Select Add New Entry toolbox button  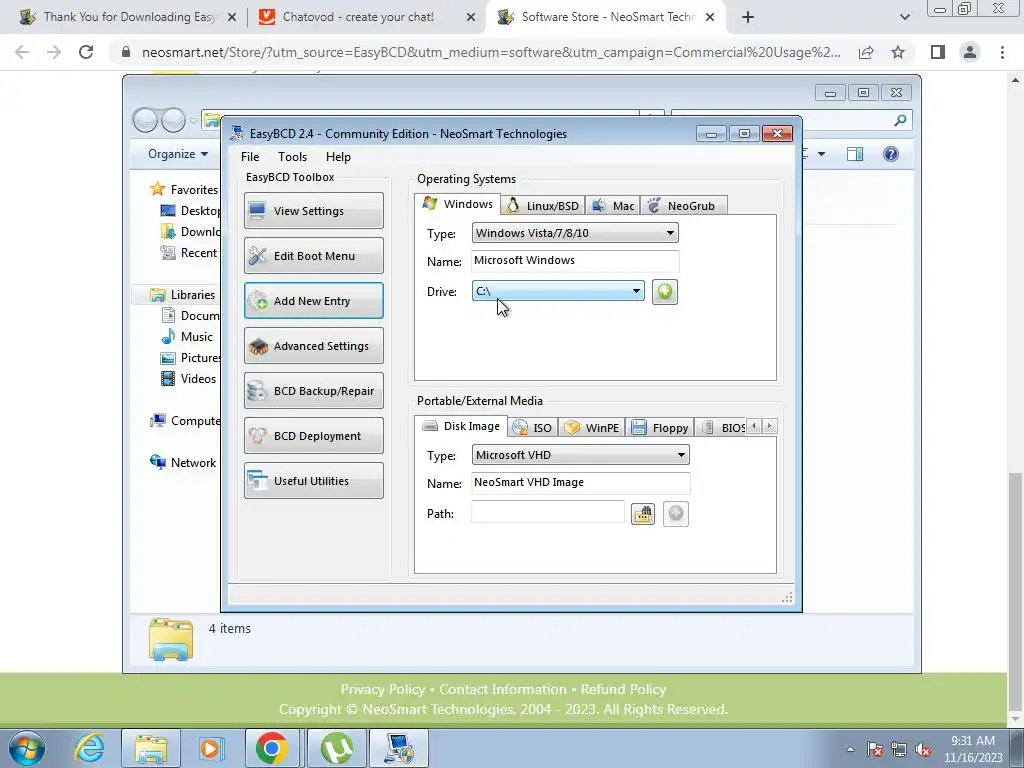point(313,300)
